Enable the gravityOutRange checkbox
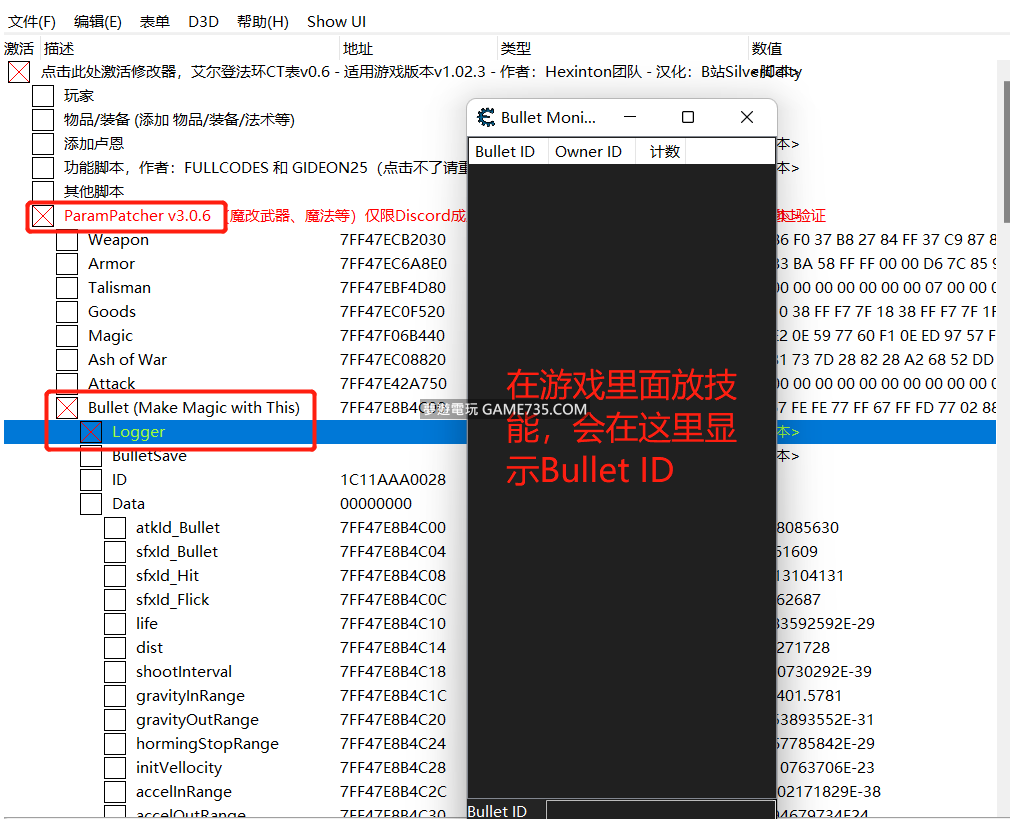This screenshot has height=819, width=1010. click(x=115, y=720)
